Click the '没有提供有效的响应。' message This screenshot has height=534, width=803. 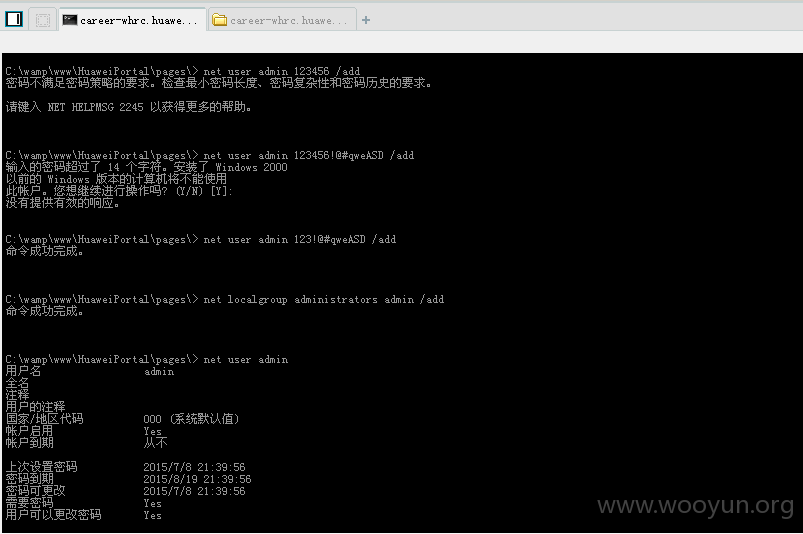point(62,203)
